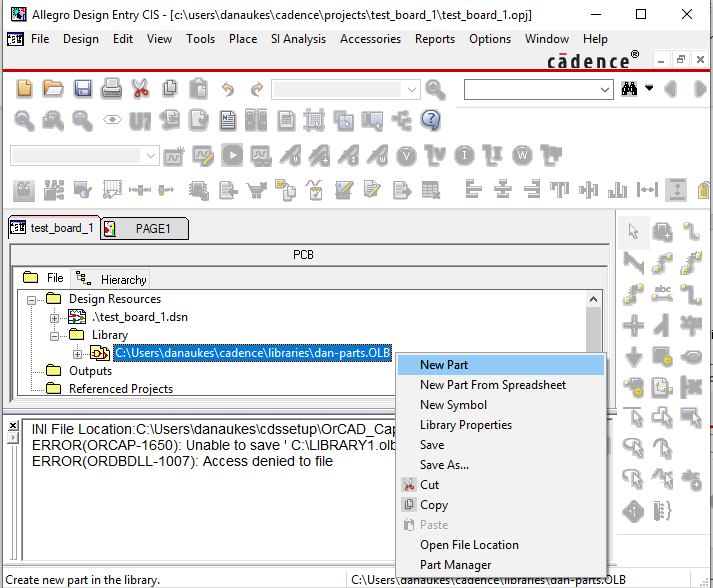713x588 pixels.
Task: Click the green V voltage marker icon
Action: 406,156
